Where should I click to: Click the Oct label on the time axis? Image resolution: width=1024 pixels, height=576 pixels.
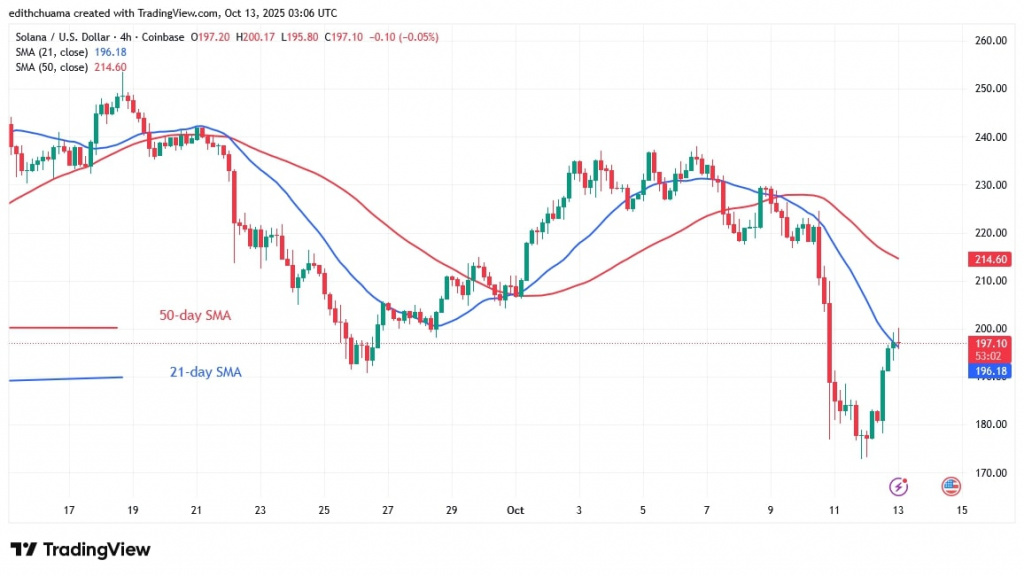(515, 510)
